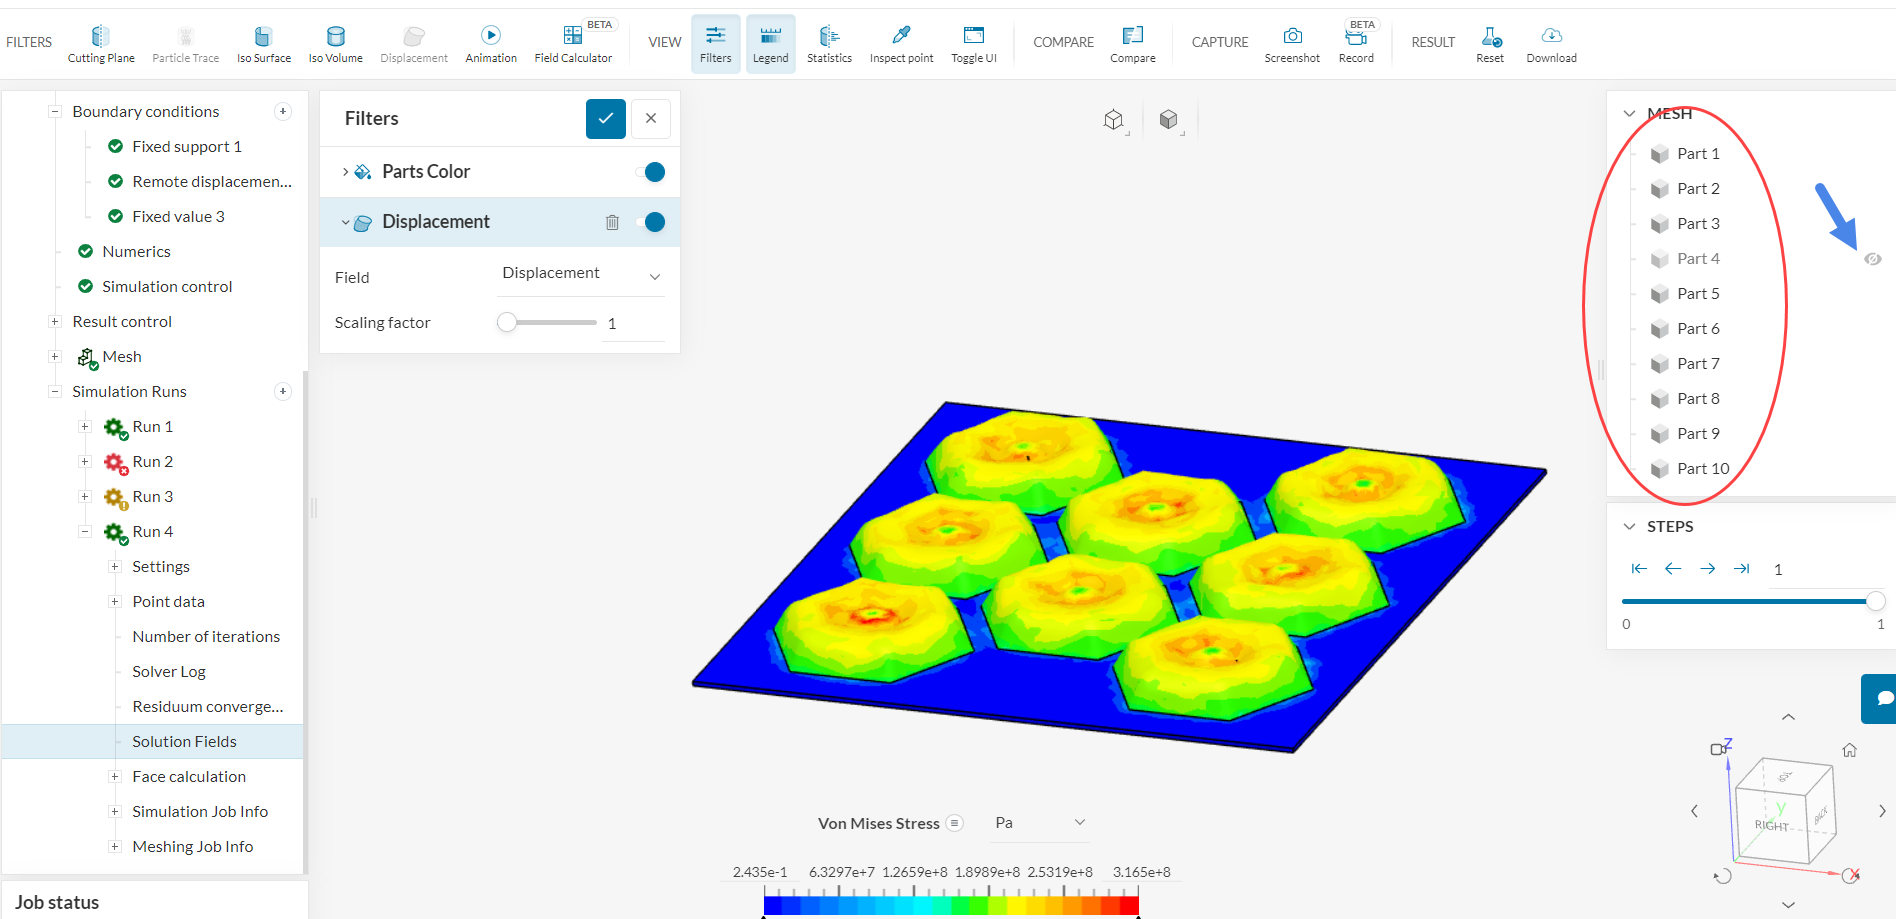This screenshot has height=919, width=1896.
Task: Confirm filters with the checkmark button
Action: coord(606,119)
